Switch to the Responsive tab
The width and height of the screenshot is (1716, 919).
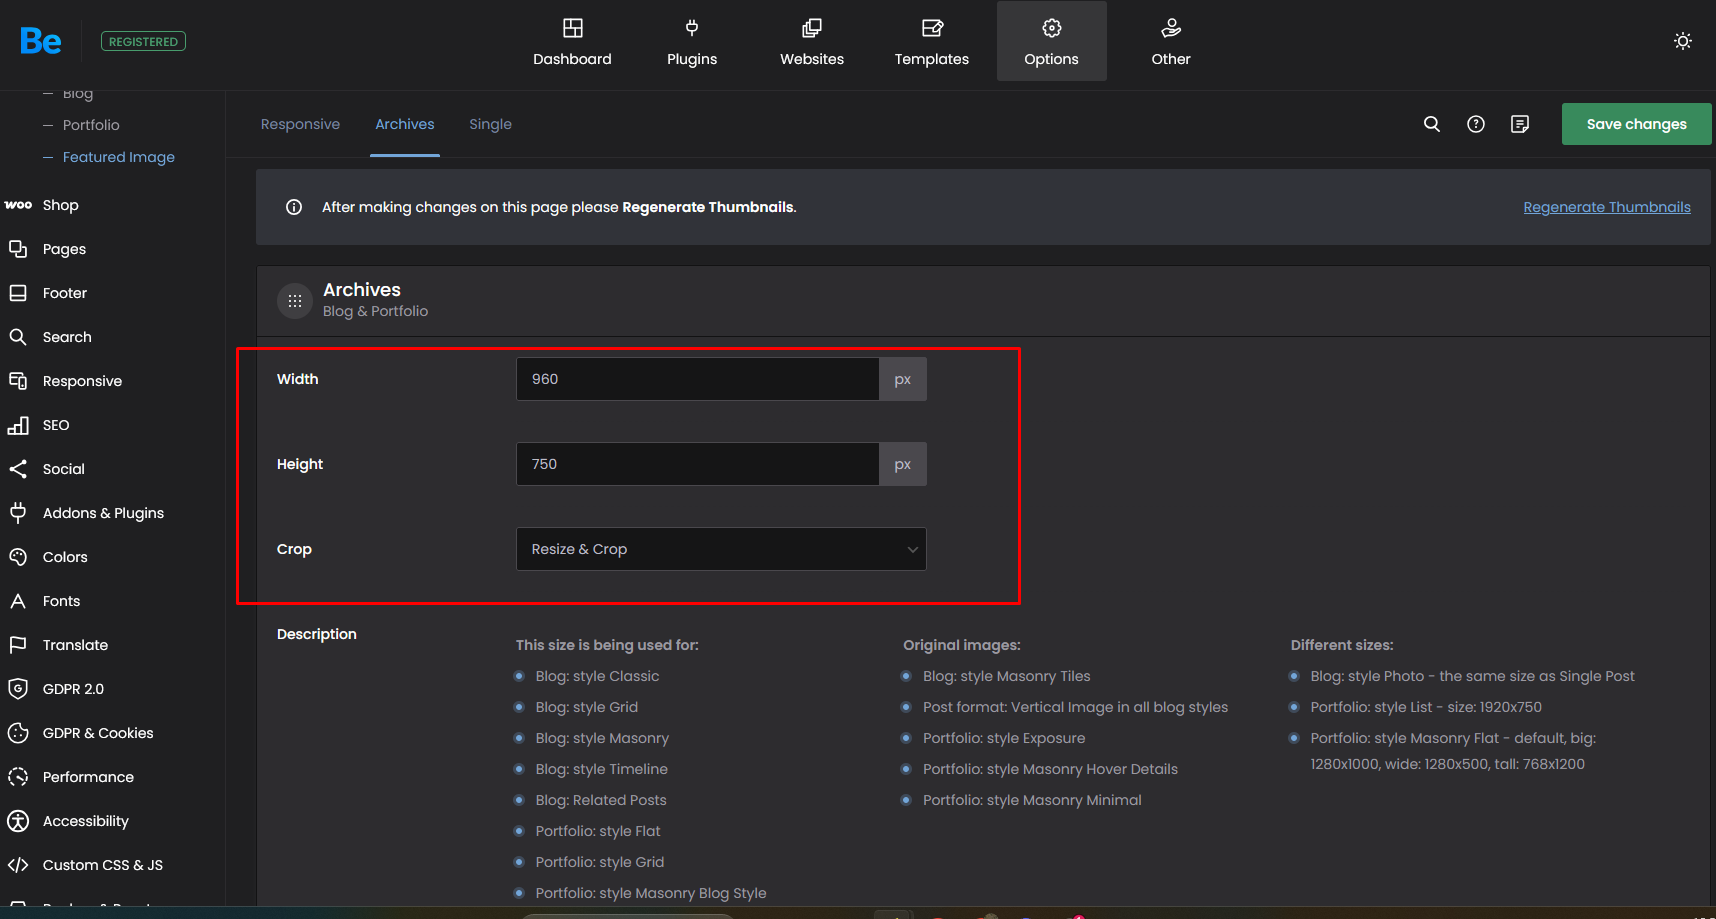[x=300, y=124]
